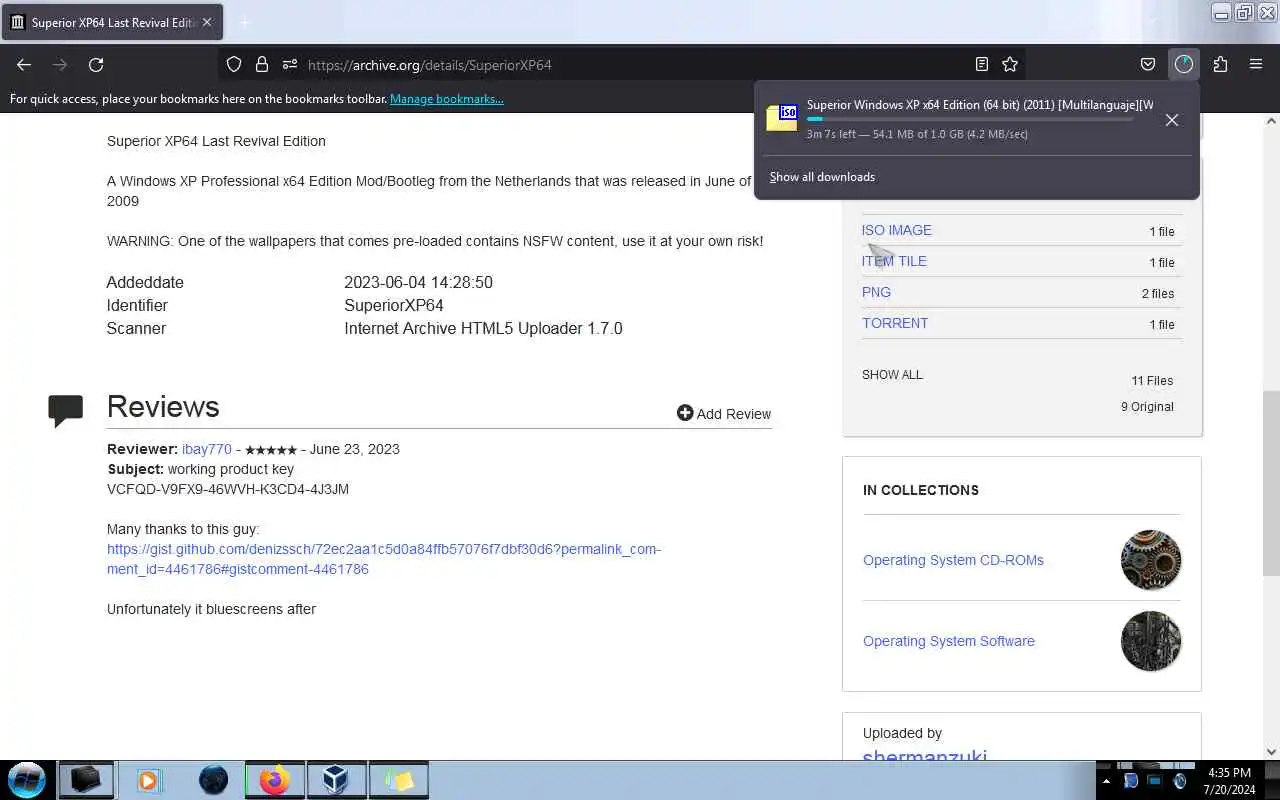1280x800 pixels.
Task: Click Operating System CD-ROMs gear thumbnail
Action: click(x=1151, y=560)
